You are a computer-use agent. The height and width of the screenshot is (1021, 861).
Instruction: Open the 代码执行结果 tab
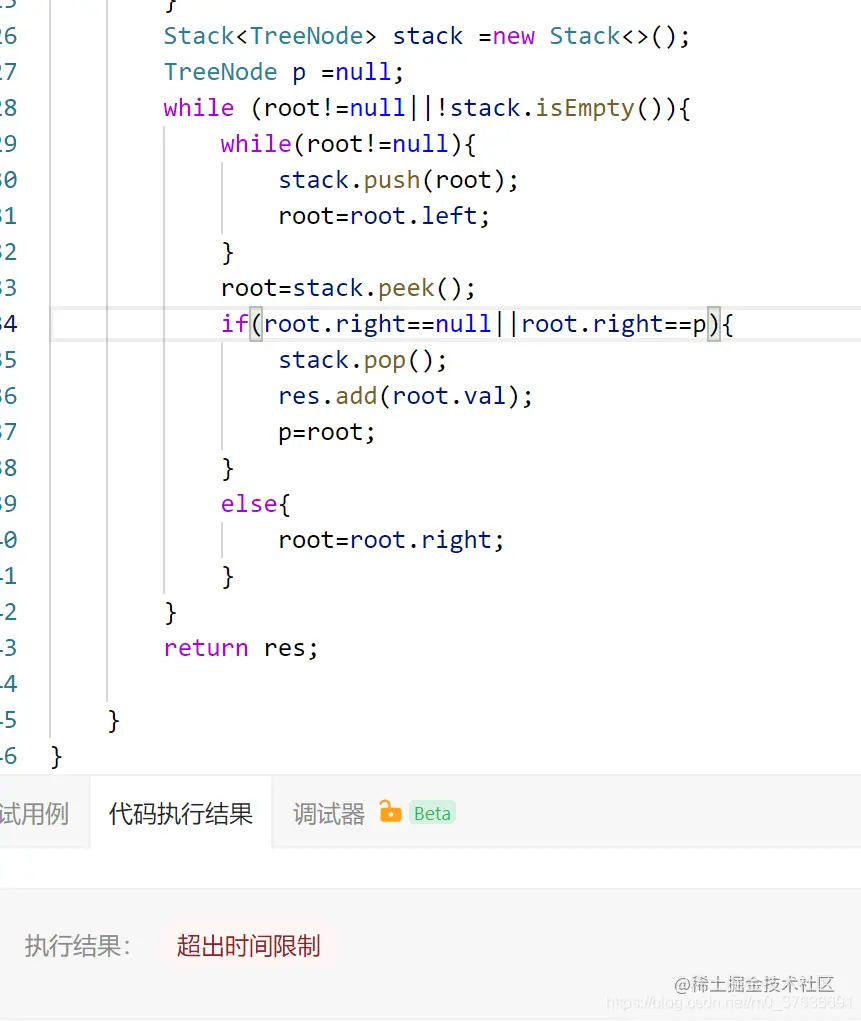(x=180, y=813)
